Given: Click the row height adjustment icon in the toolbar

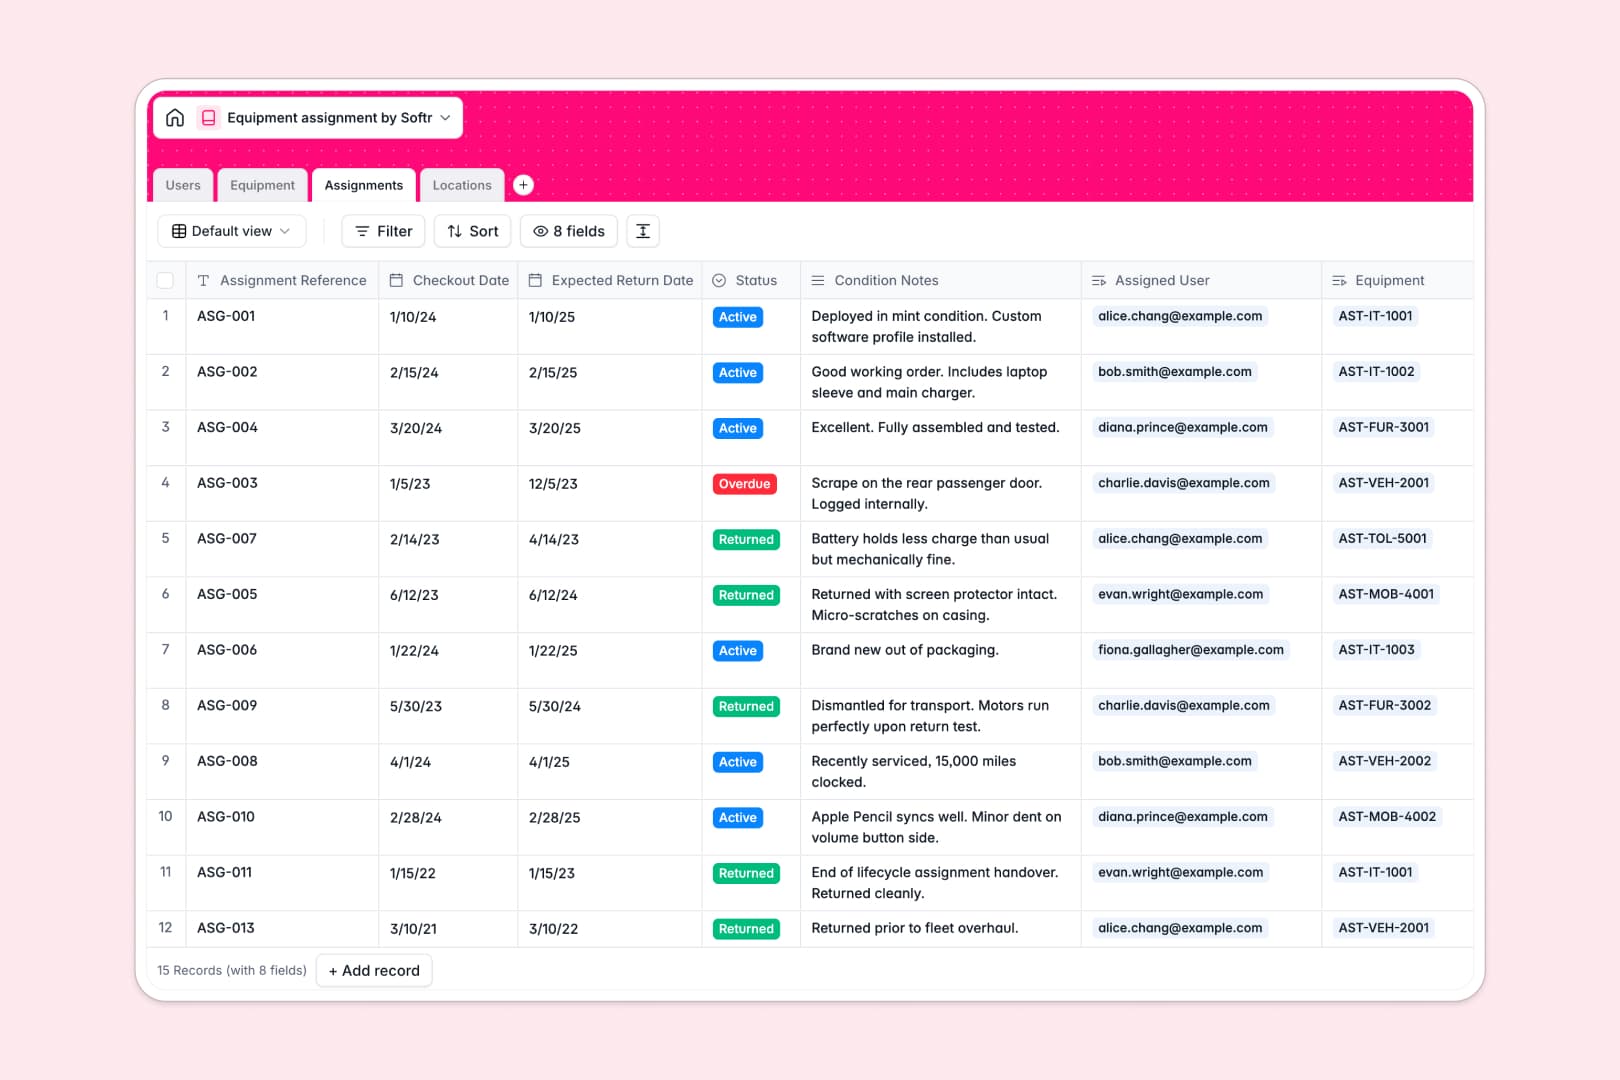Looking at the screenshot, I should click(x=642, y=231).
